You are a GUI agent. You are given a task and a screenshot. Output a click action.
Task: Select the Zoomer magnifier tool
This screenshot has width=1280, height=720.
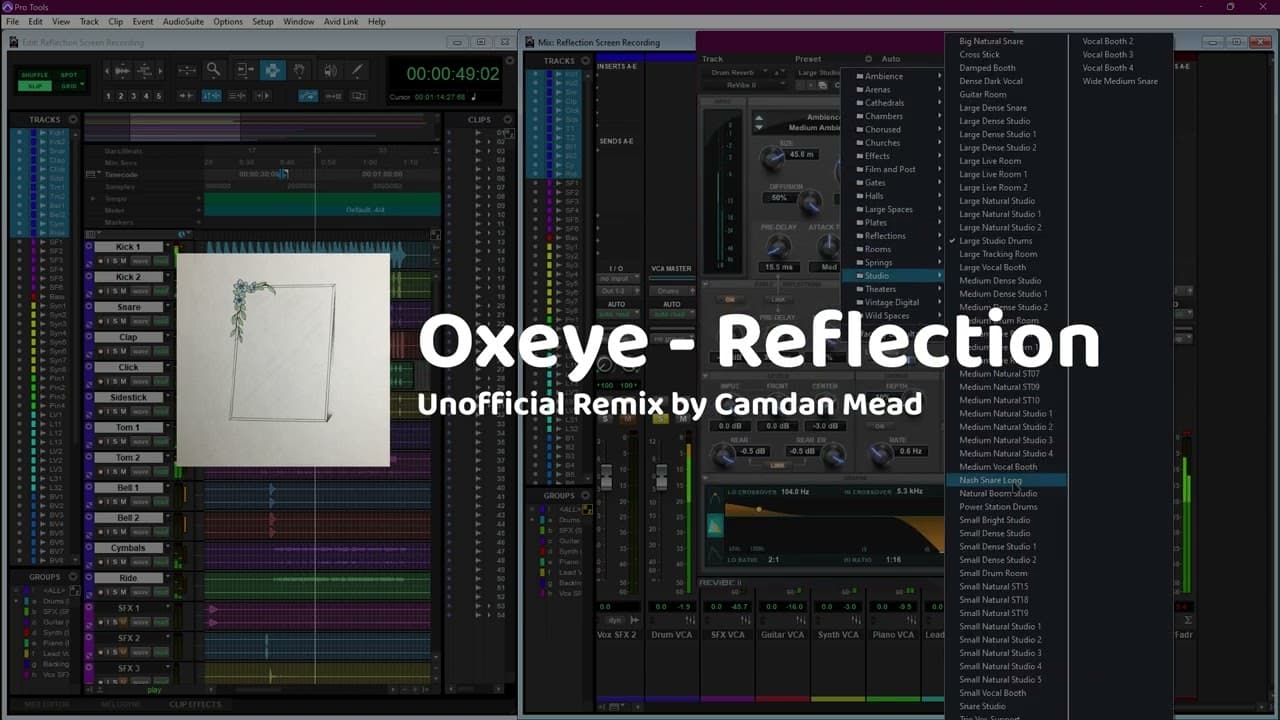pos(213,70)
